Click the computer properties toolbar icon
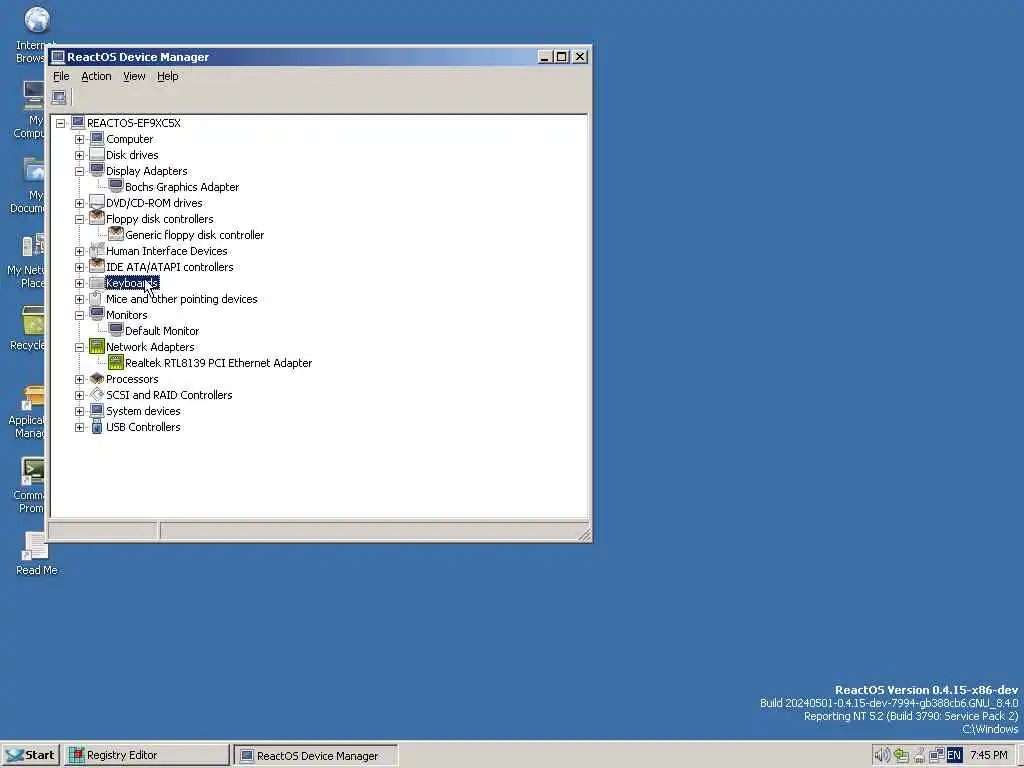This screenshot has height=768, width=1024. click(59, 98)
